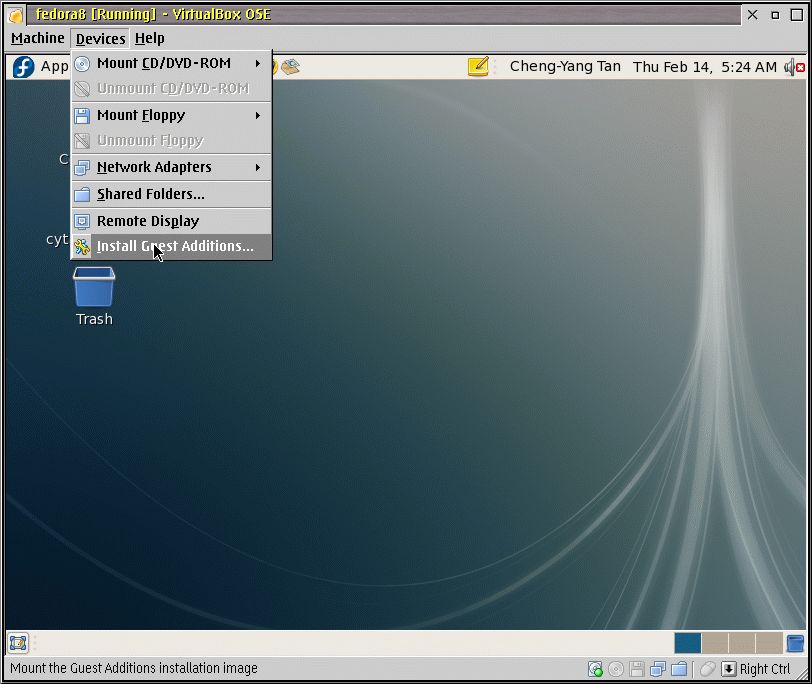Screen dimensions: 812x684
Task: Click the folder icon beside Shared Folders
Action: (82, 195)
